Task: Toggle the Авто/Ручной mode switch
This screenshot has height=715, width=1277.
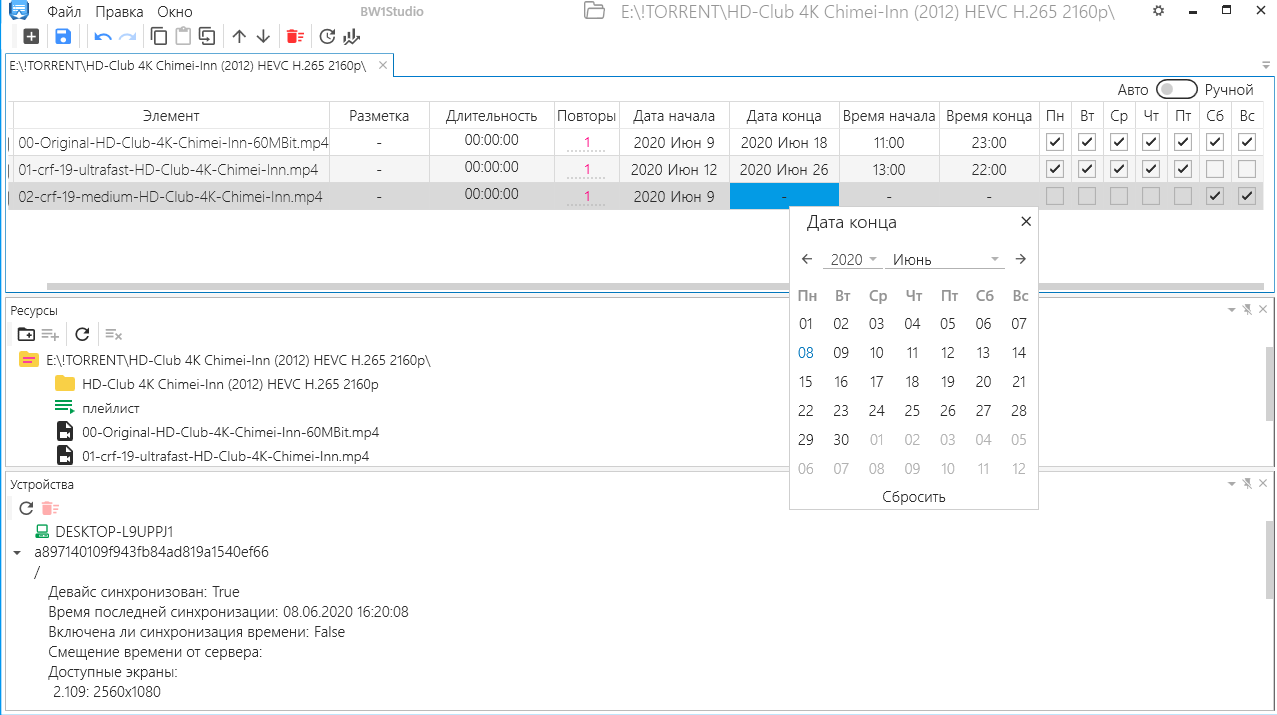Action: tap(1176, 90)
